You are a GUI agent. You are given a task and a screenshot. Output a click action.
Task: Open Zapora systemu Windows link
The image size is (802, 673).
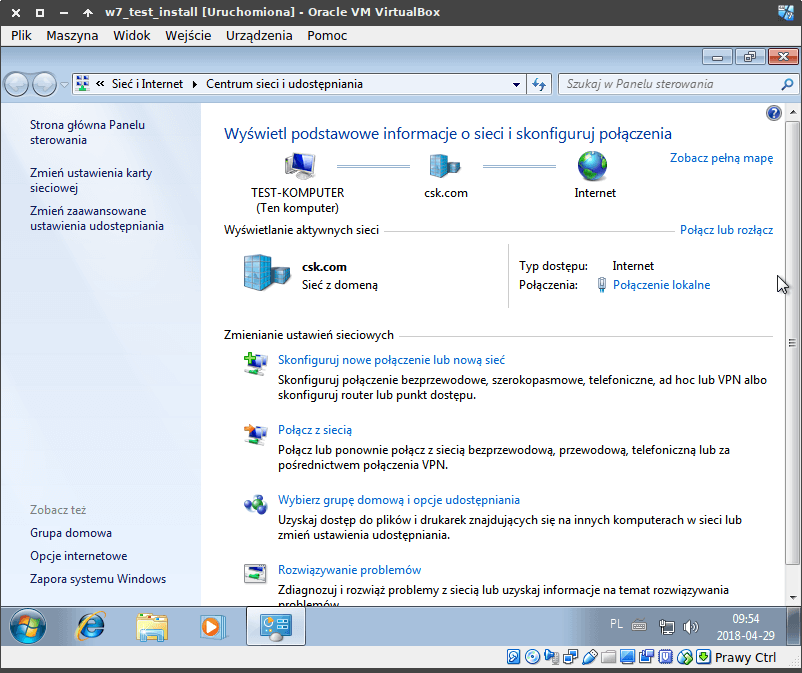(x=98, y=579)
